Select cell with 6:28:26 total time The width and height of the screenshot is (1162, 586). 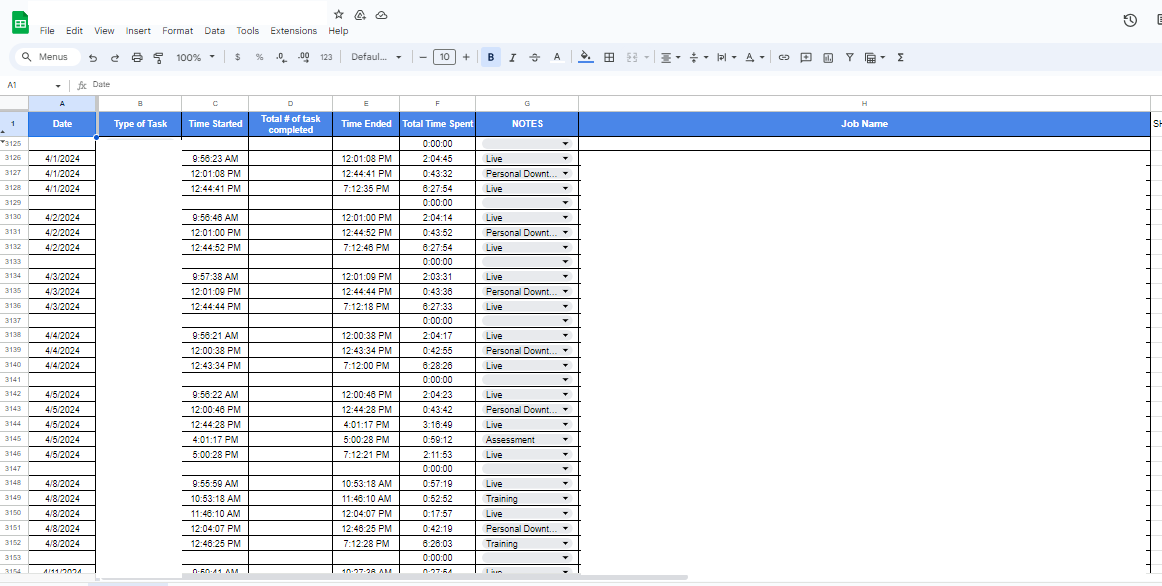pos(437,365)
